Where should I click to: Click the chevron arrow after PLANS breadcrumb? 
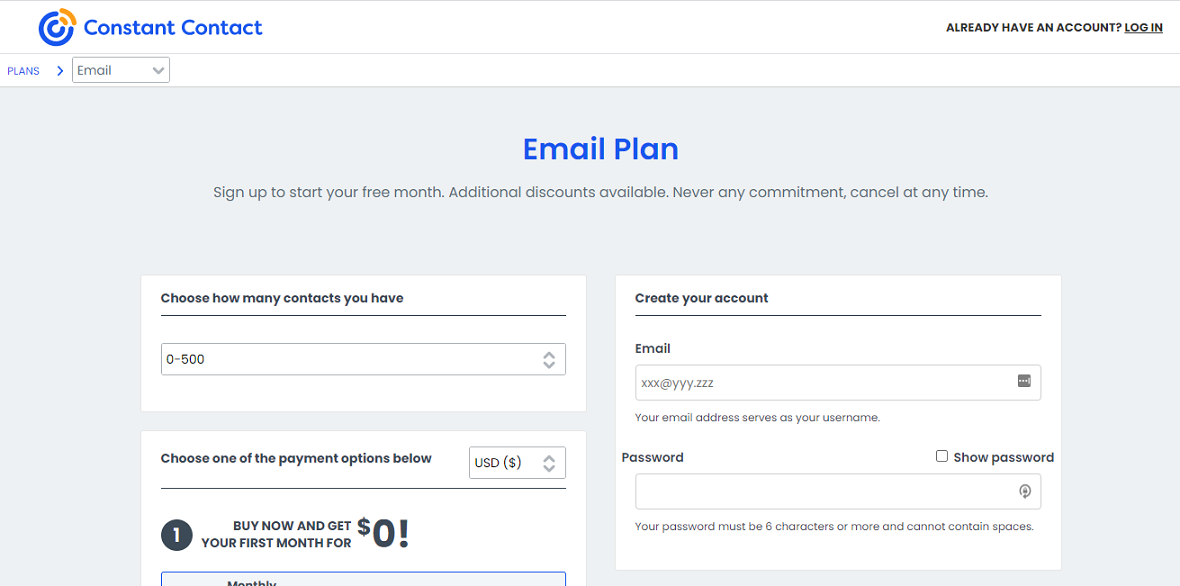pos(59,70)
